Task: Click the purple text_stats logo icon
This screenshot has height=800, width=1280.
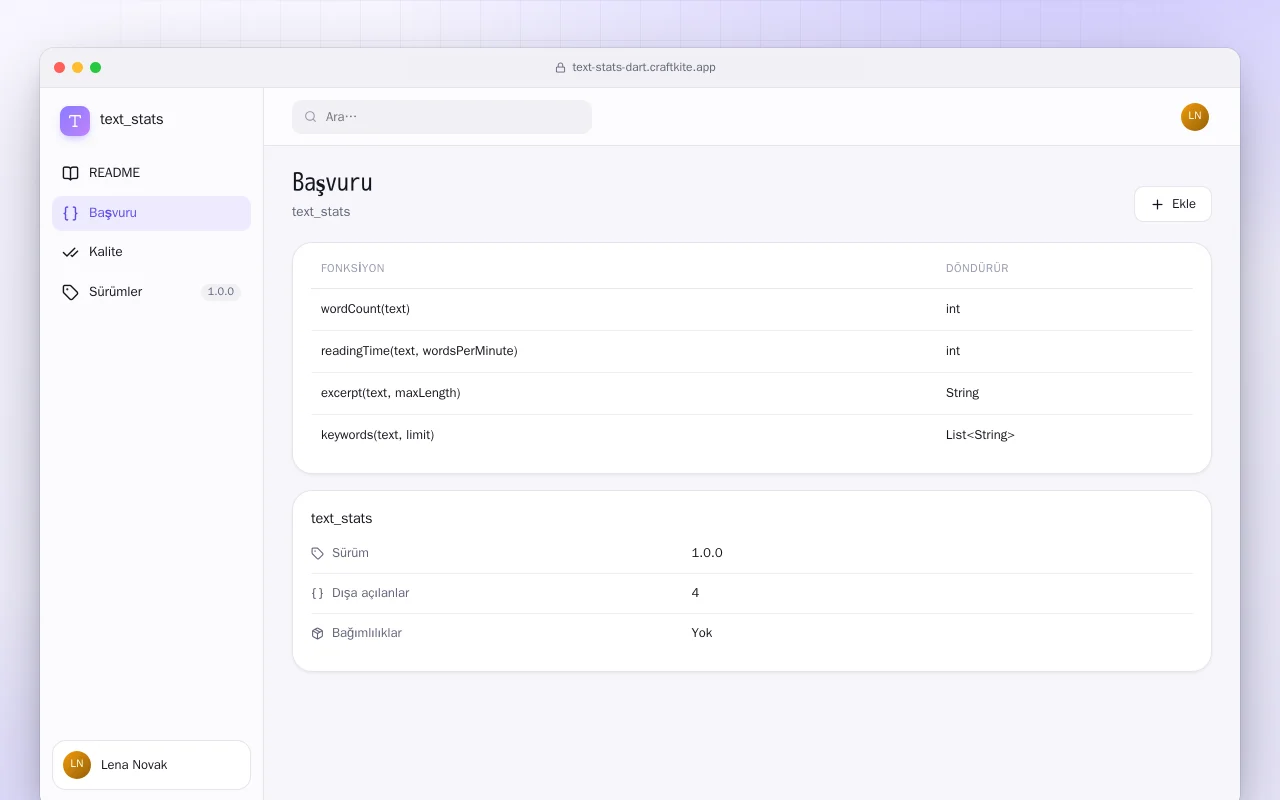Action: point(75,121)
